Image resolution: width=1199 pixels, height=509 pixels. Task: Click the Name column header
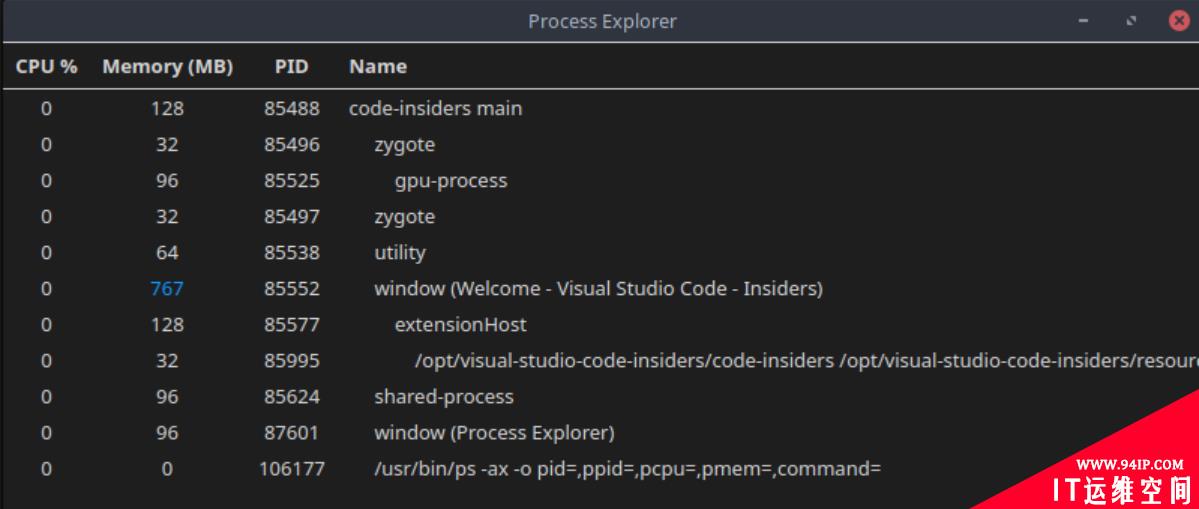point(378,66)
